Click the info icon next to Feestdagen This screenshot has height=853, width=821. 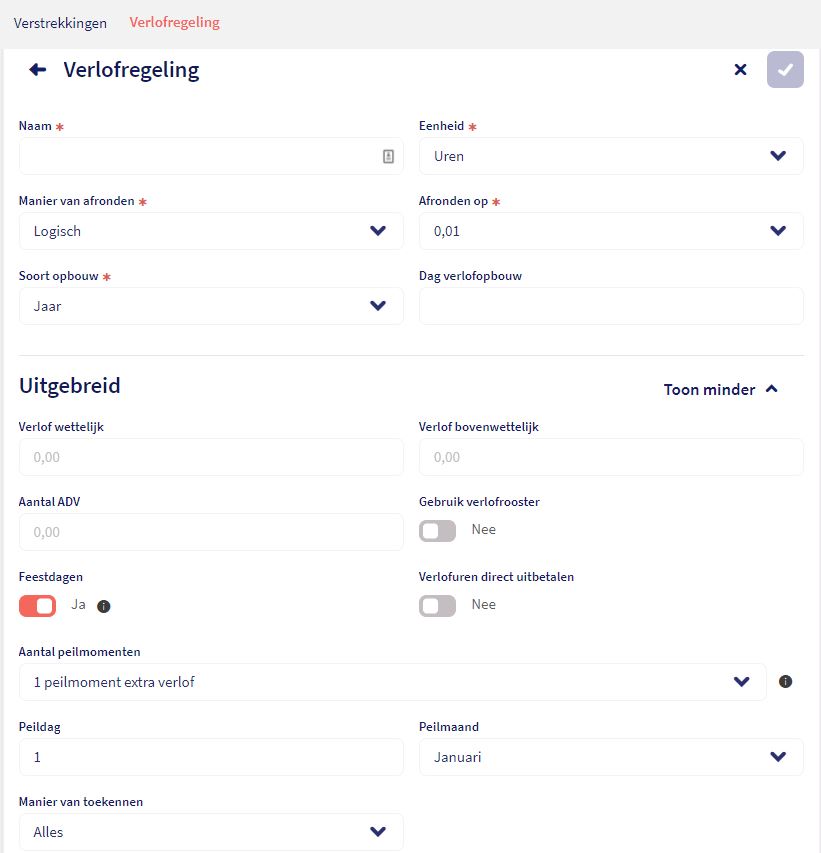103,606
